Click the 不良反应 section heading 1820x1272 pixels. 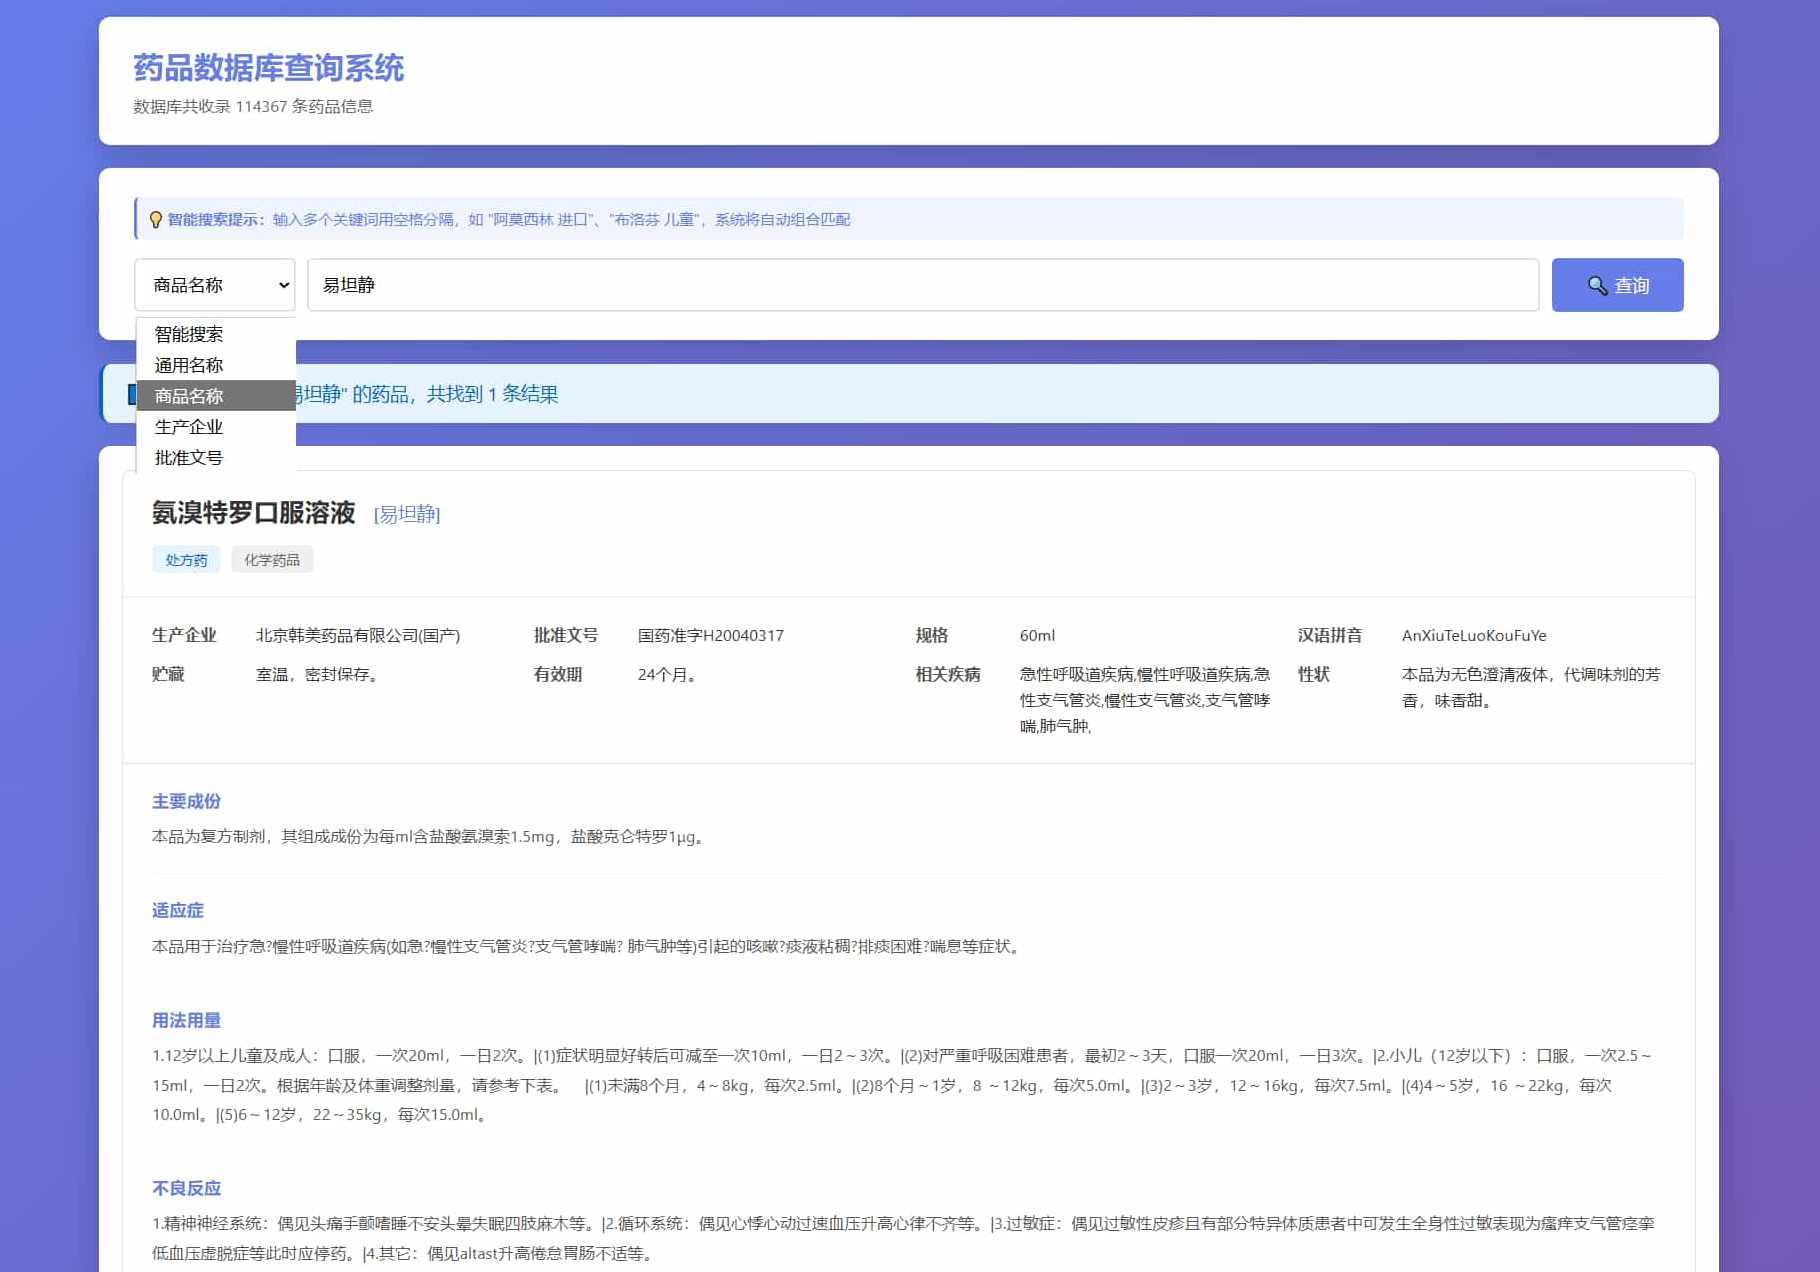click(x=186, y=1188)
